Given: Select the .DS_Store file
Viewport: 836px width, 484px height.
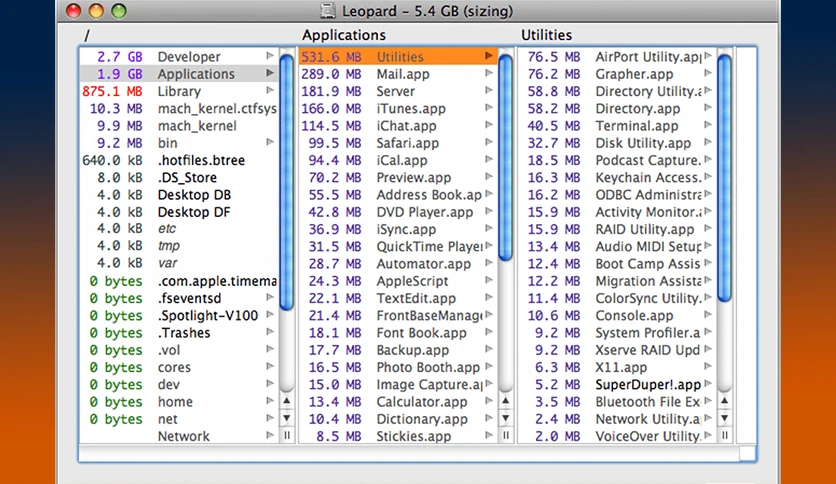Looking at the screenshot, I should [x=179, y=178].
